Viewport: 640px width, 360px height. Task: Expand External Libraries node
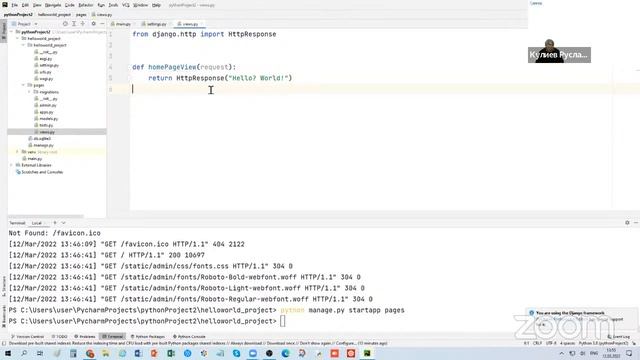[x=11, y=165]
